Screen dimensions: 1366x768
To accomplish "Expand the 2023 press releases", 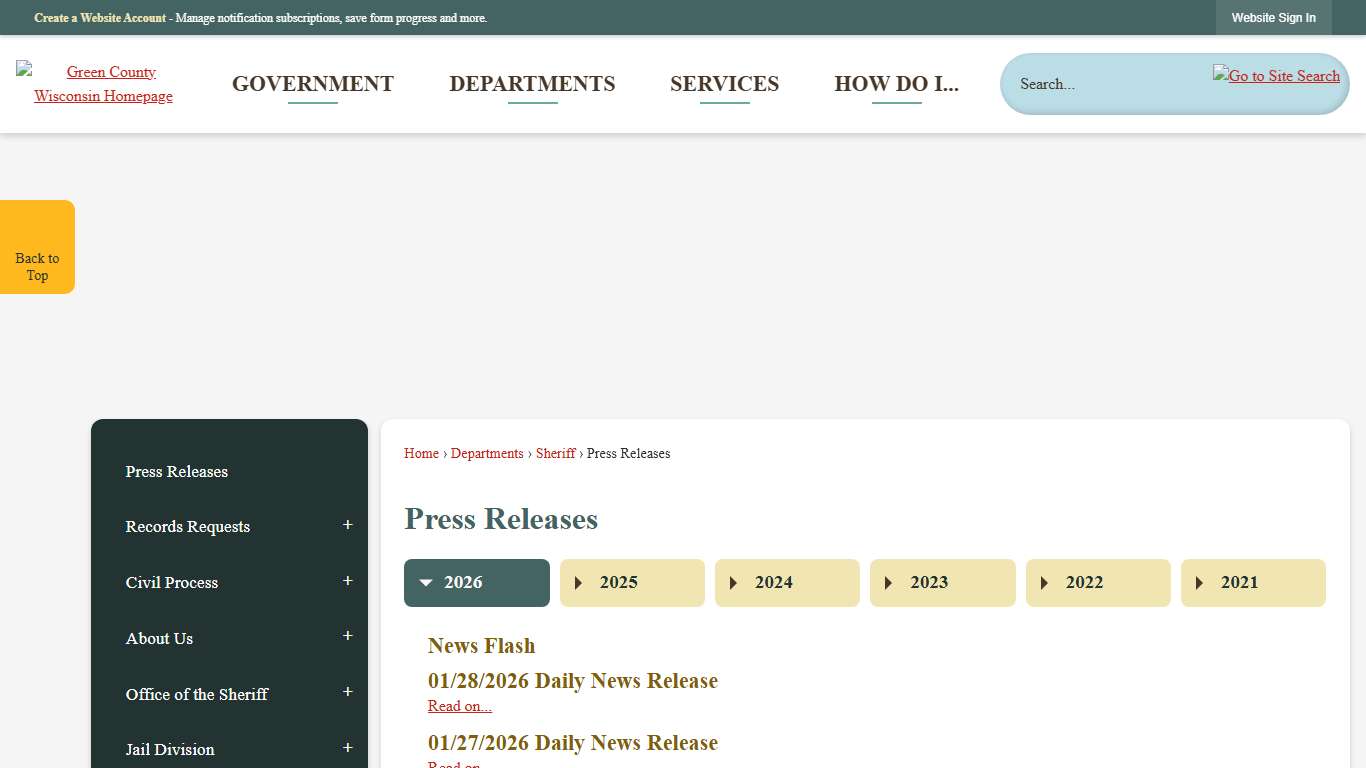I will tap(942, 582).
